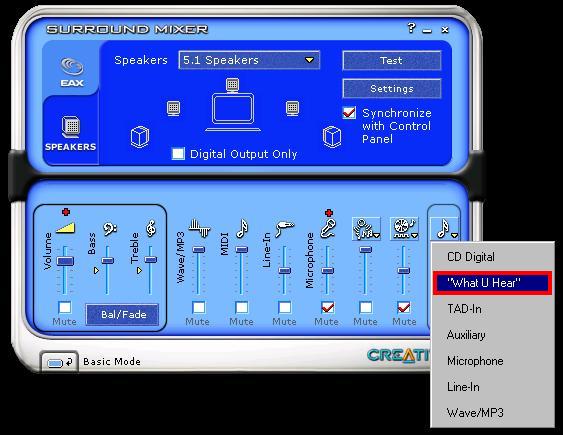This screenshot has width=563, height=435.
Task: Open speaker Settings
Action: click(391, 88)
